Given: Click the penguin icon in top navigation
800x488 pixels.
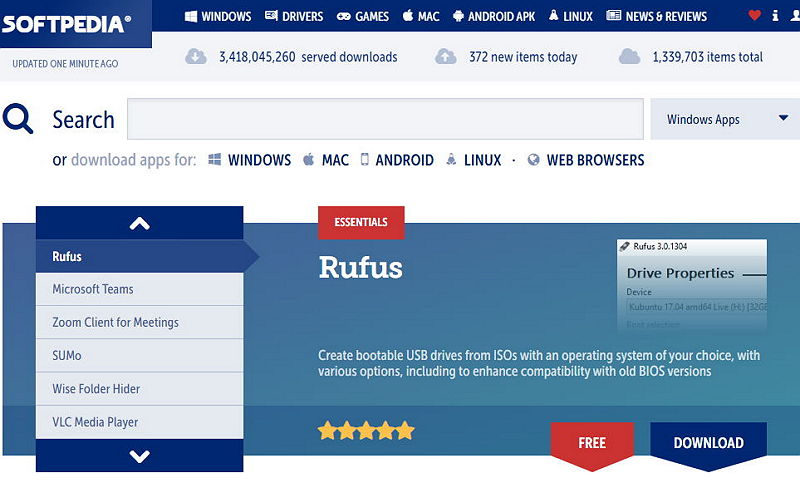Looking at the screenshot, I should point(554,15).
